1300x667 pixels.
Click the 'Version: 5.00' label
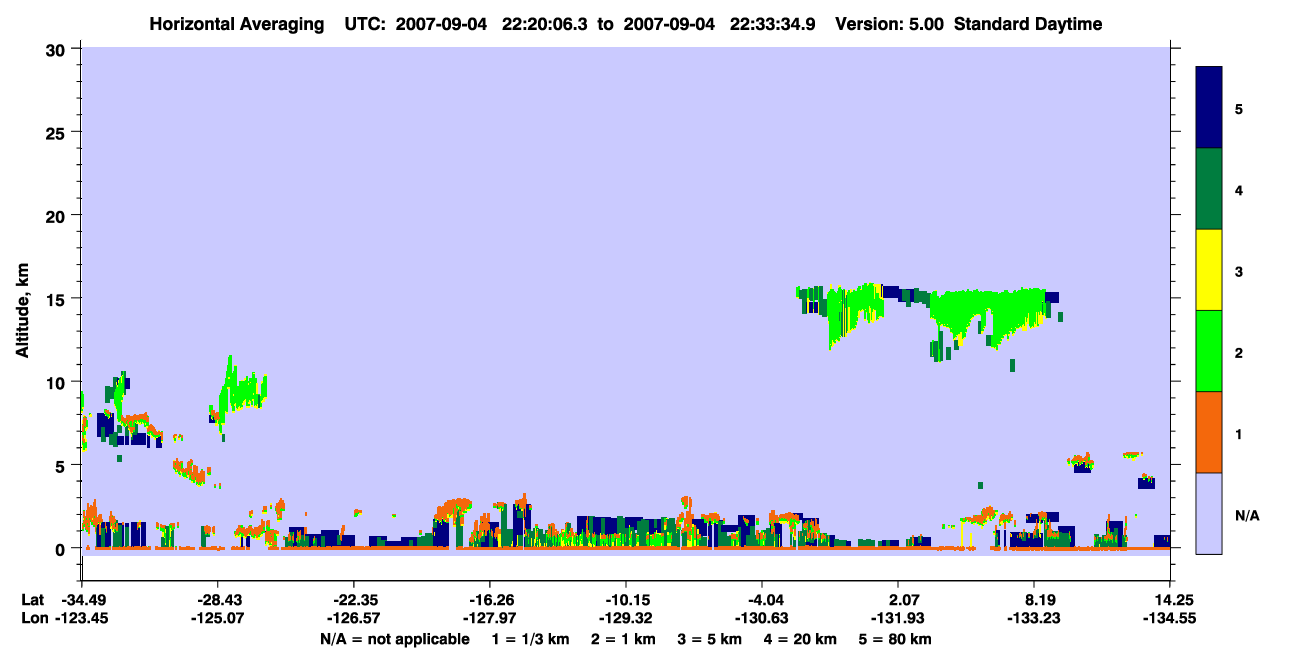(889, 24)
